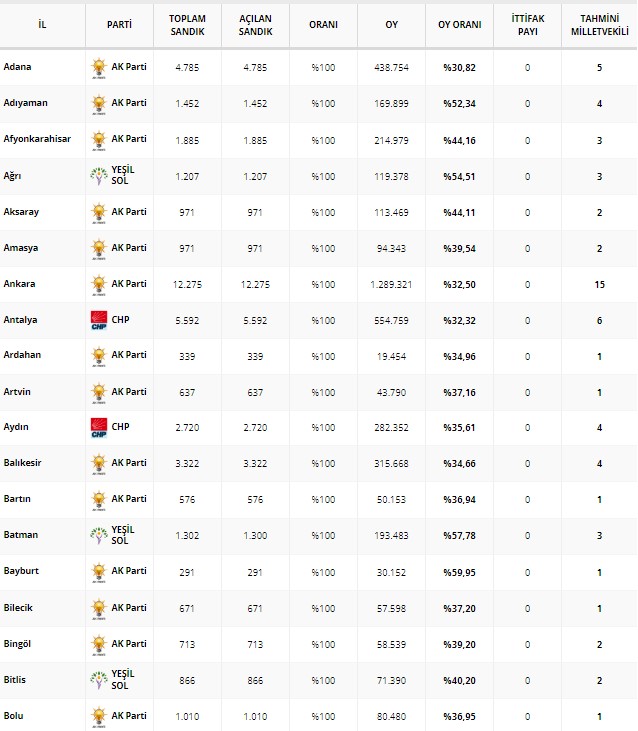Viewport: 638px width, 731px height.
Task: Click the TAHMİNİ MİLLETVEKİLİ column header
Action: pos(599,23)
